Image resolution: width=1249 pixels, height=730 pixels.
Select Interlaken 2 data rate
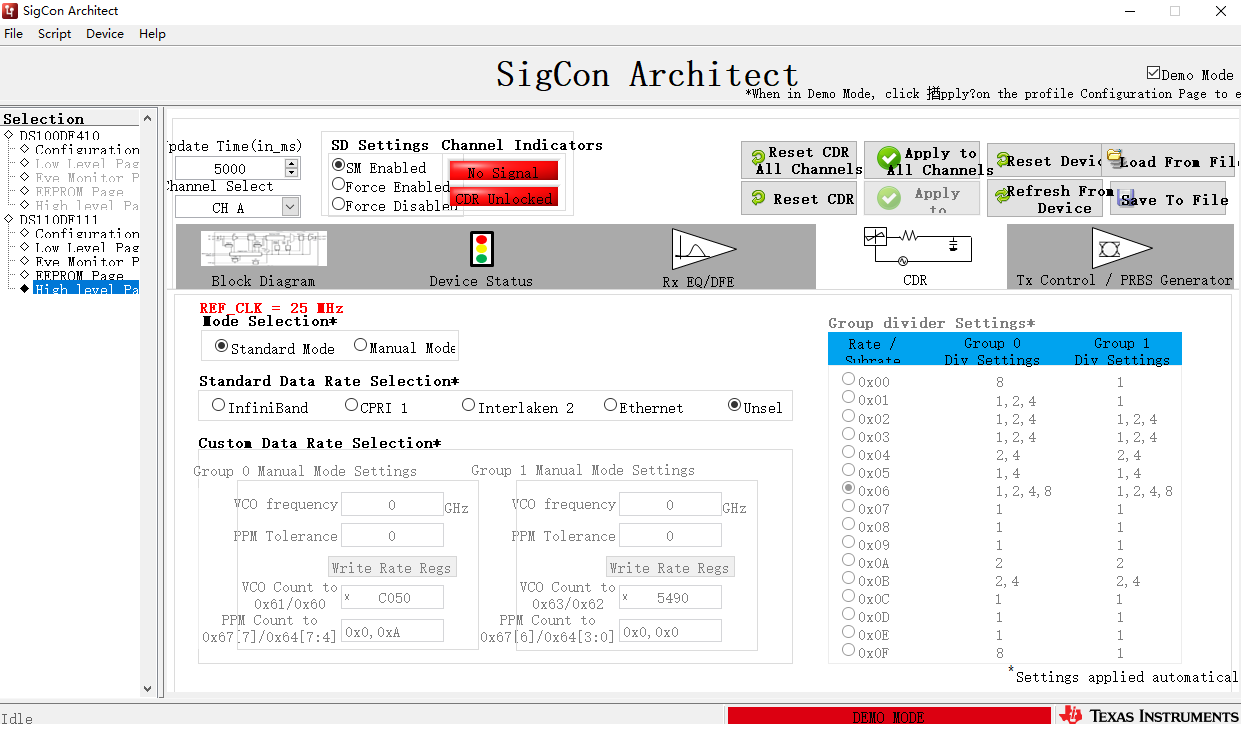click(468, 405)
